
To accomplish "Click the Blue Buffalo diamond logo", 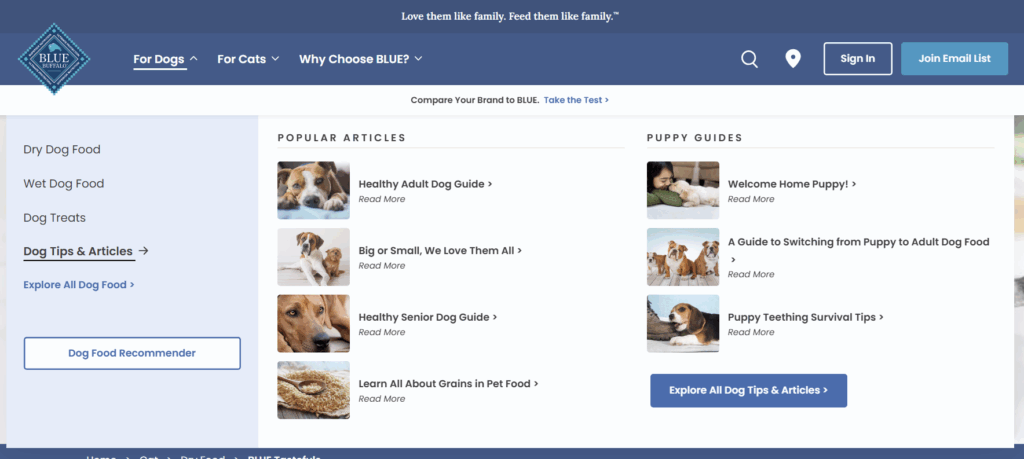I will 54,59.
